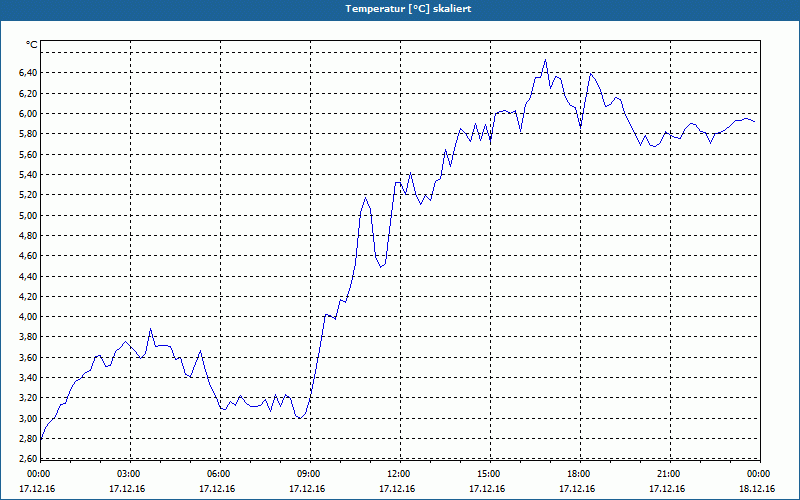
Task: Click the °C unit label above the y-axis
Action: click(32, 45)
